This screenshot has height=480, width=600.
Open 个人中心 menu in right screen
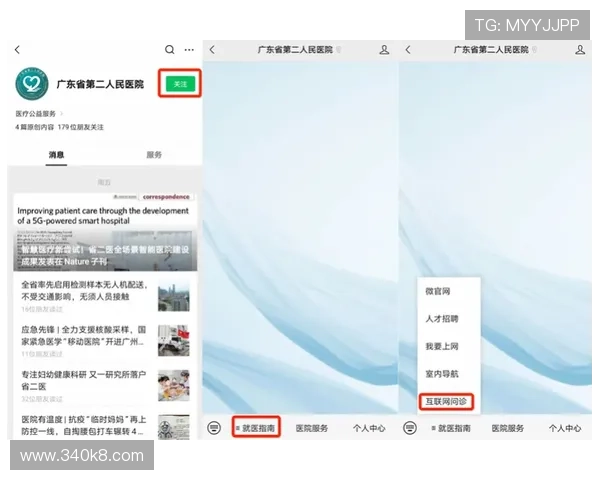pyautogui.click(x=565, y=428)
